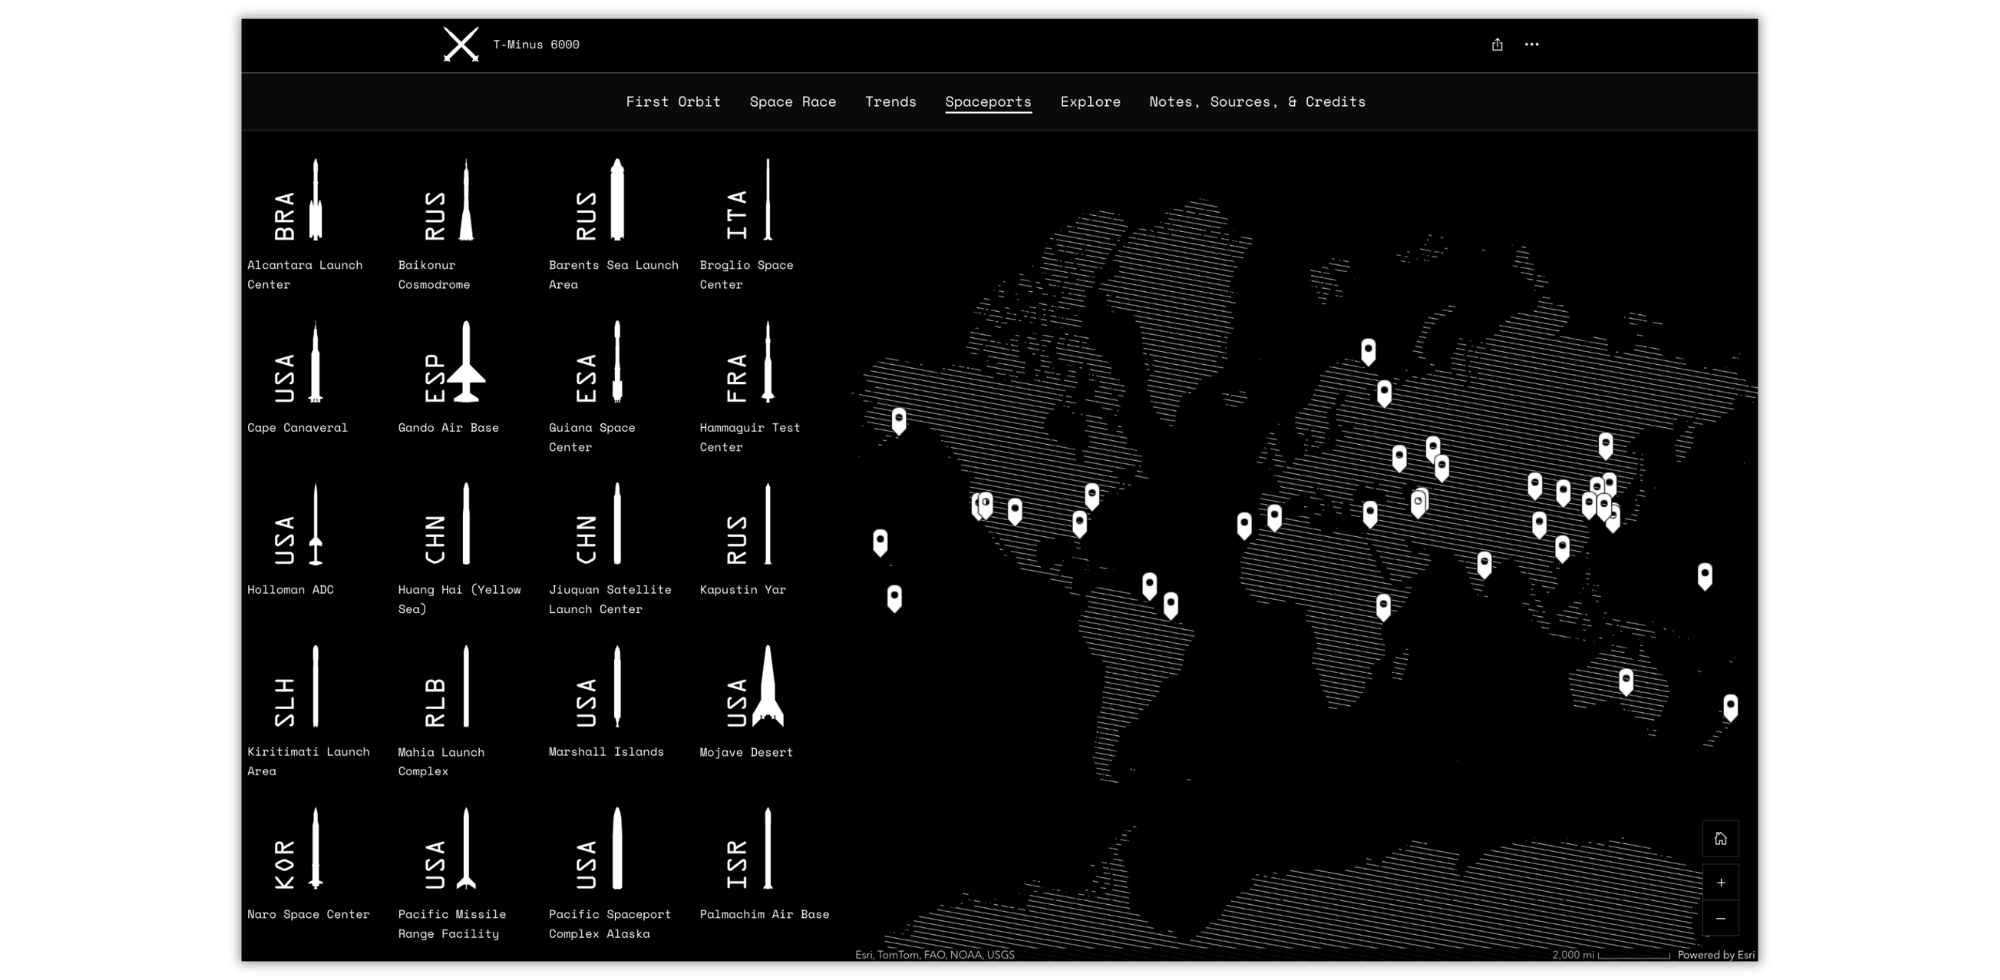Viewport: 2000px width, 980px height.
Task: Click the Baikonur Cosmodrome label
Action: coord(434,275)
